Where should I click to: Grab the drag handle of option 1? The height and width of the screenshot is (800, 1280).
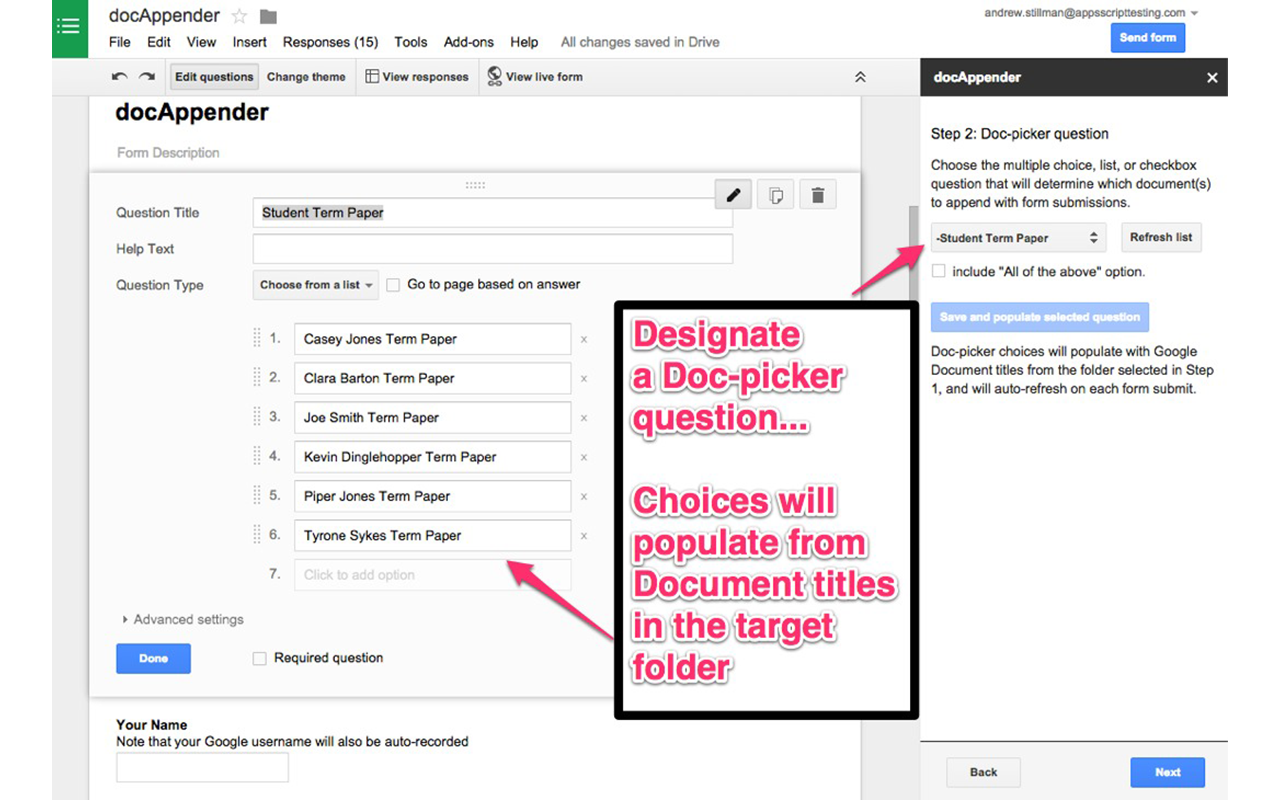[257, 338]
